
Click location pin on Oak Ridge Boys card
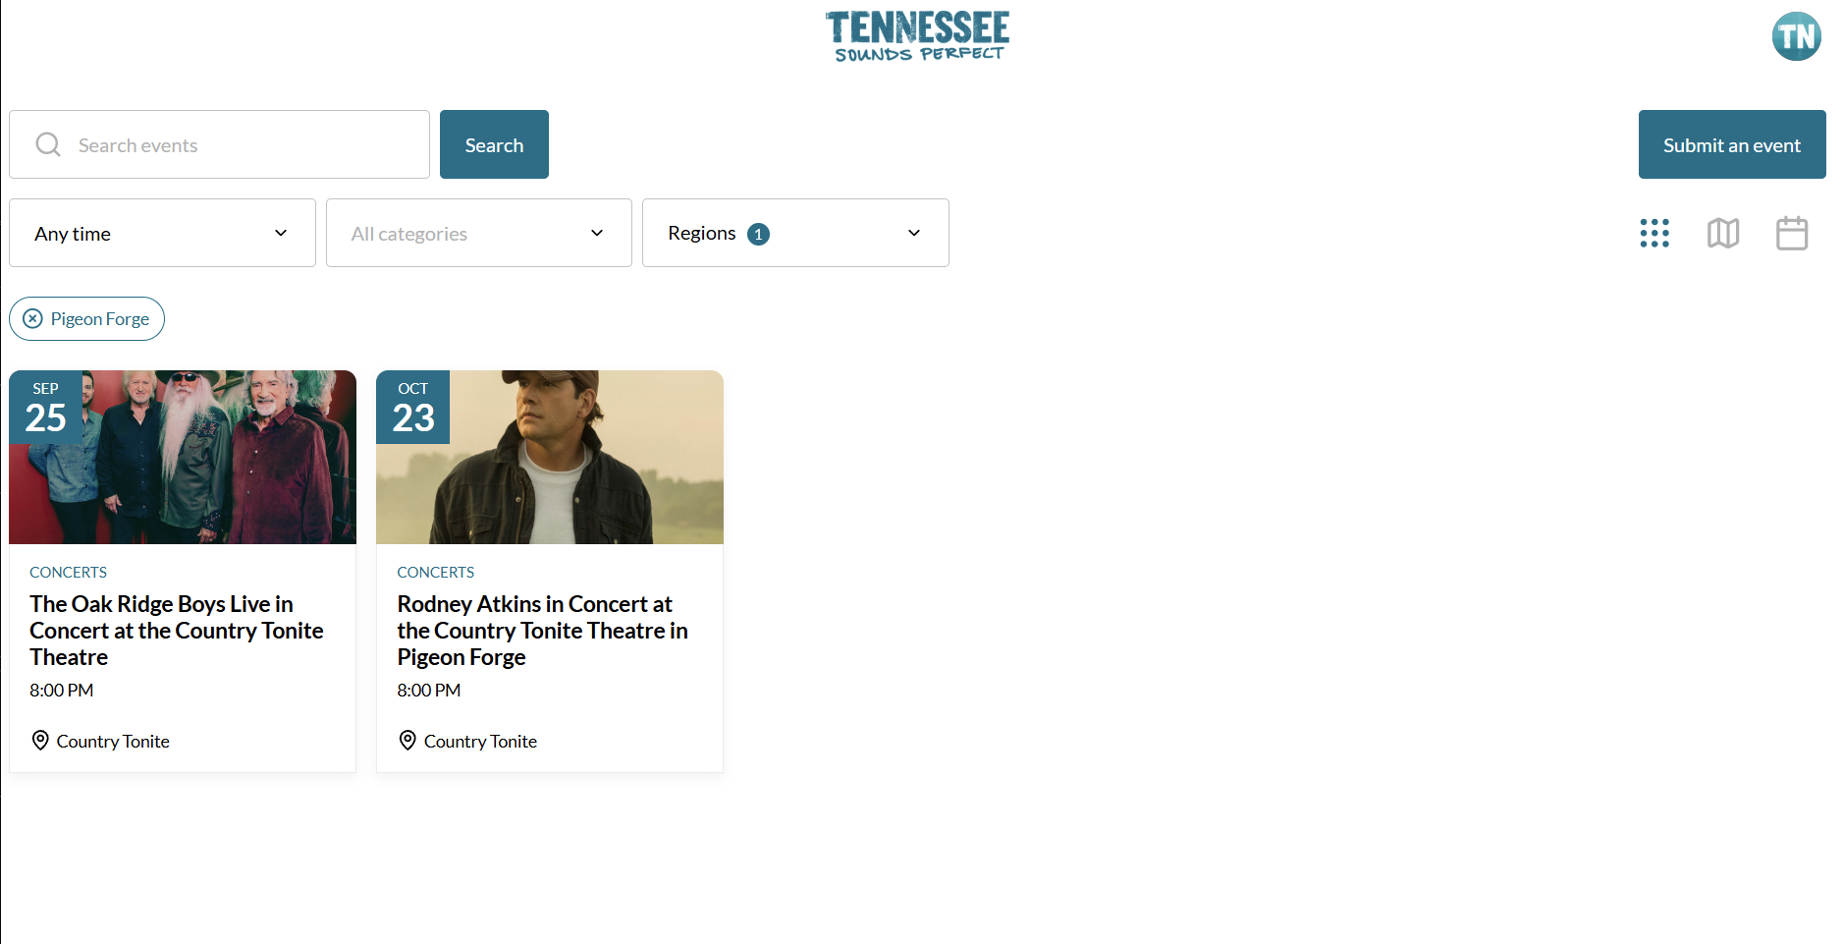(40, 740)
